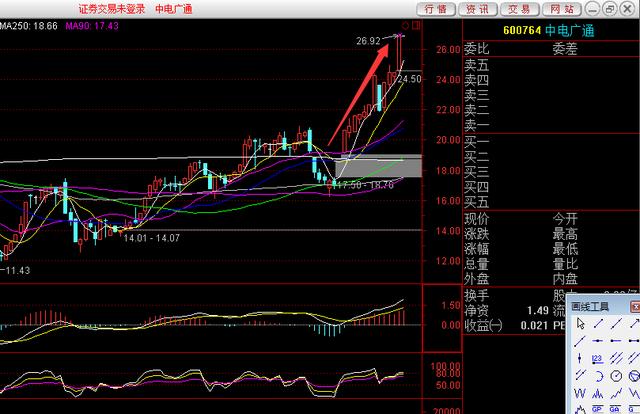Click the 26.00 price axis tick
Viewport: 640px width, 414px height.
point(448,49)
